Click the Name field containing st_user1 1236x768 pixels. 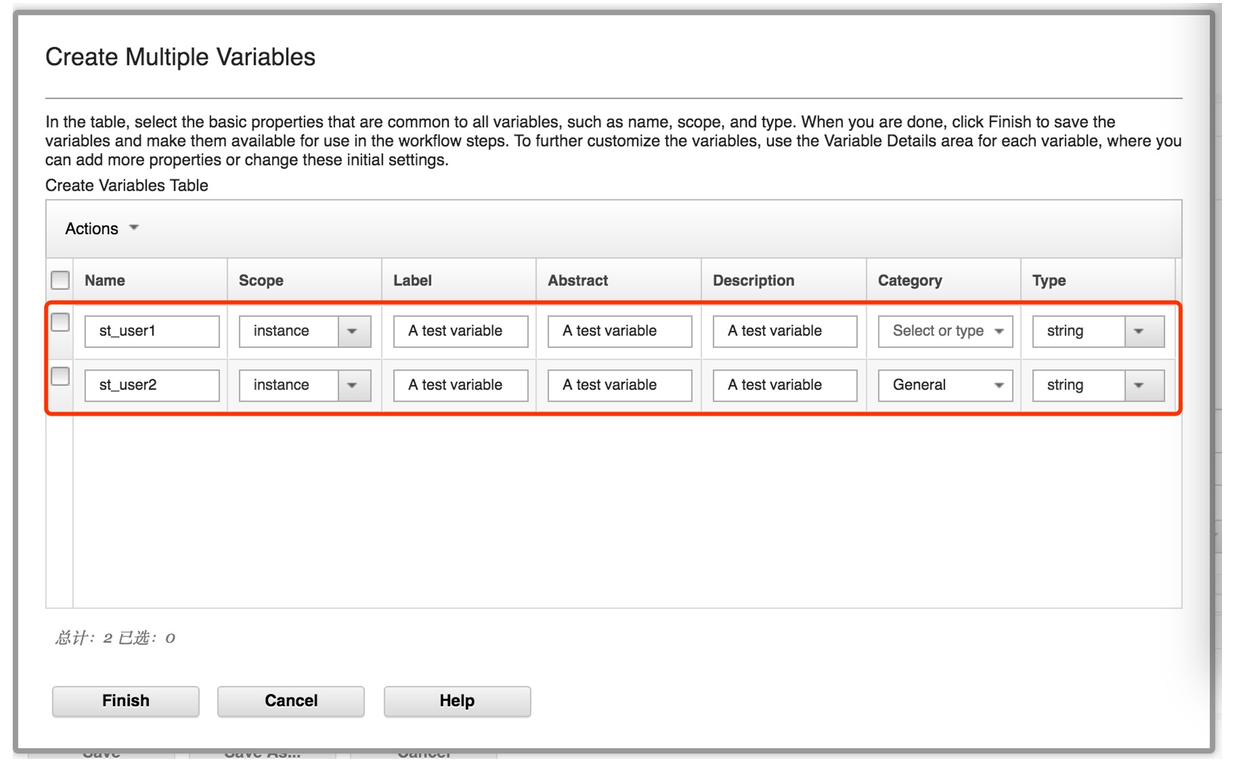click(x=152, y=331)
